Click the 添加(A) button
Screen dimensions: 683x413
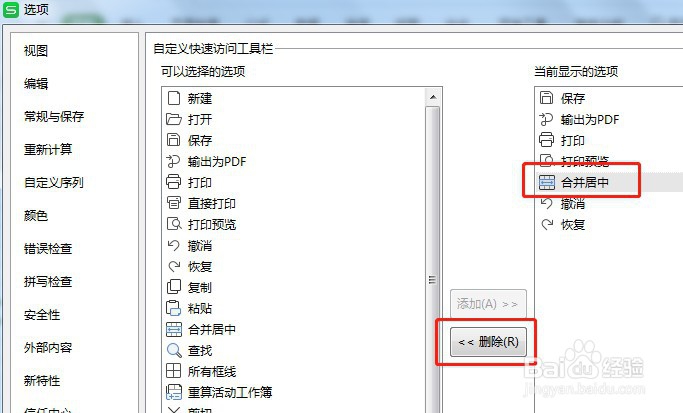[488, 304]
